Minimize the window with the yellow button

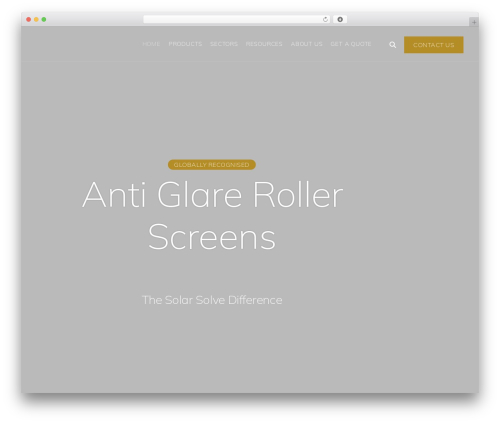pos(36,20)
